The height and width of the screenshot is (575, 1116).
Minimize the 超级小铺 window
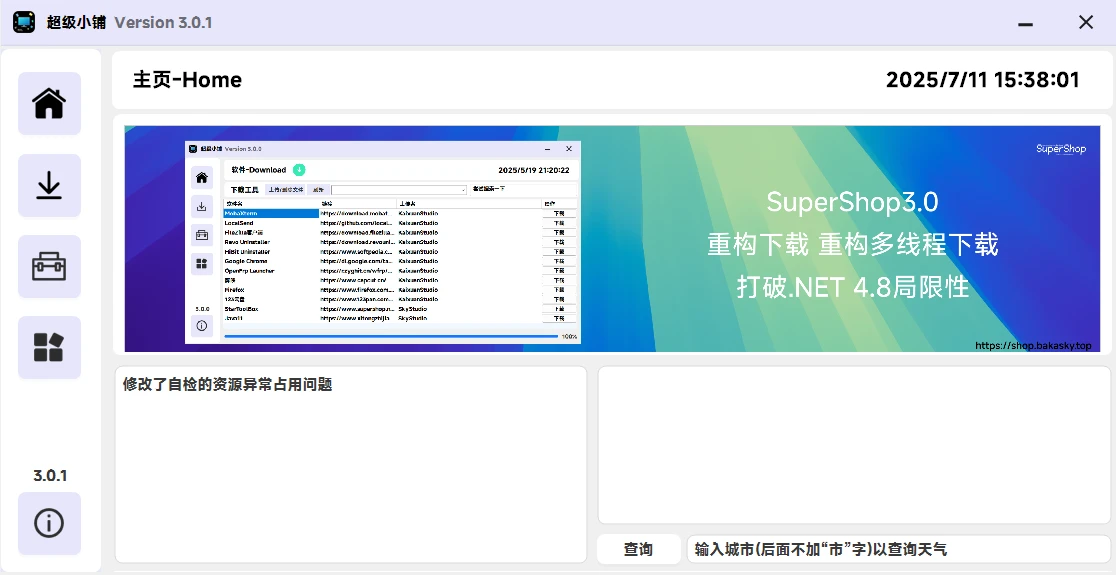click(1026, 23)
